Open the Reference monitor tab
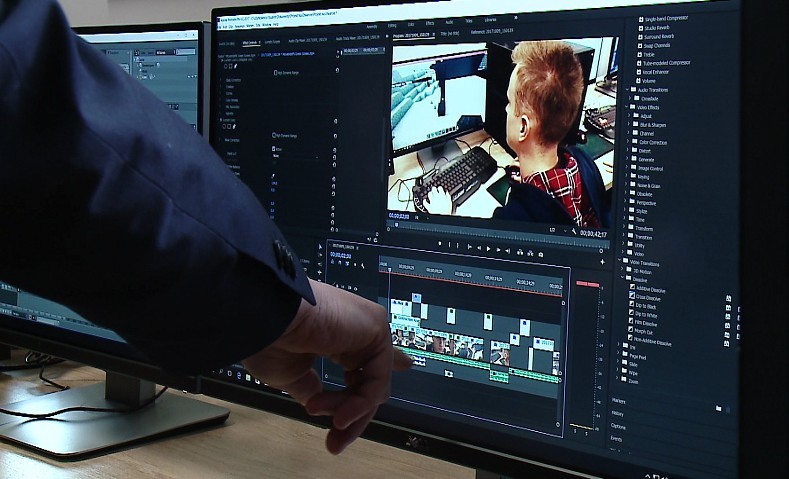This screenshot has height=479, width=789. click(492, 31)
